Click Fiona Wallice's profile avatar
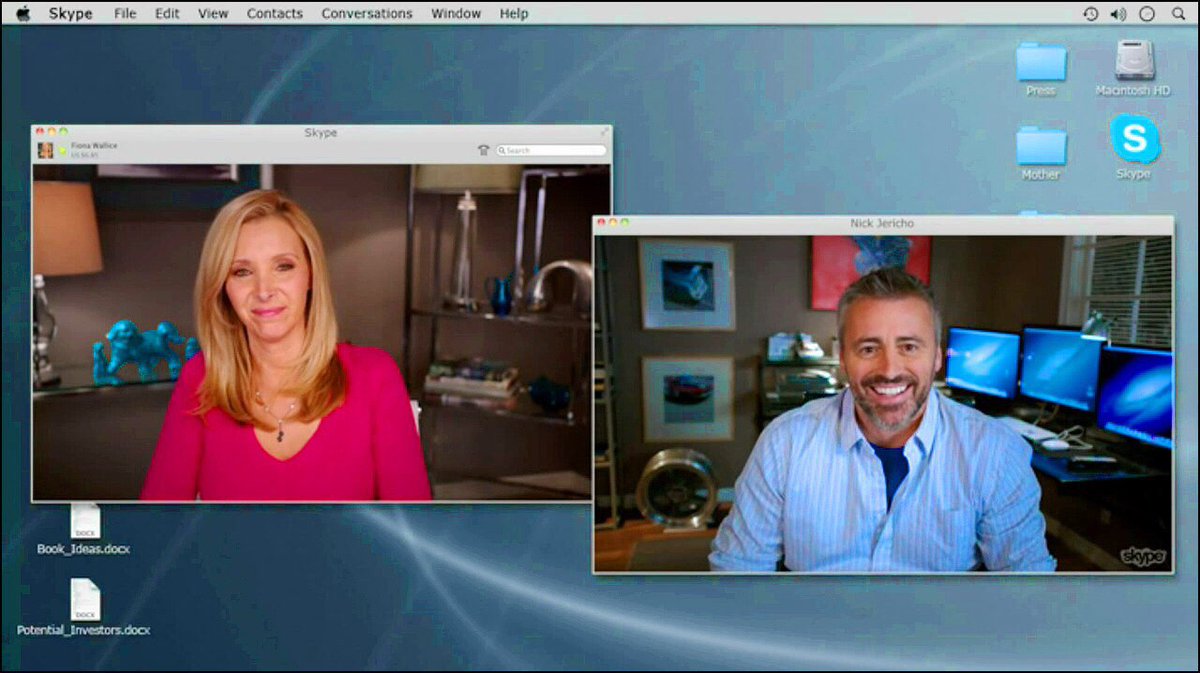Viewport: 1200px width, 673px height. [x=46, y=150]
